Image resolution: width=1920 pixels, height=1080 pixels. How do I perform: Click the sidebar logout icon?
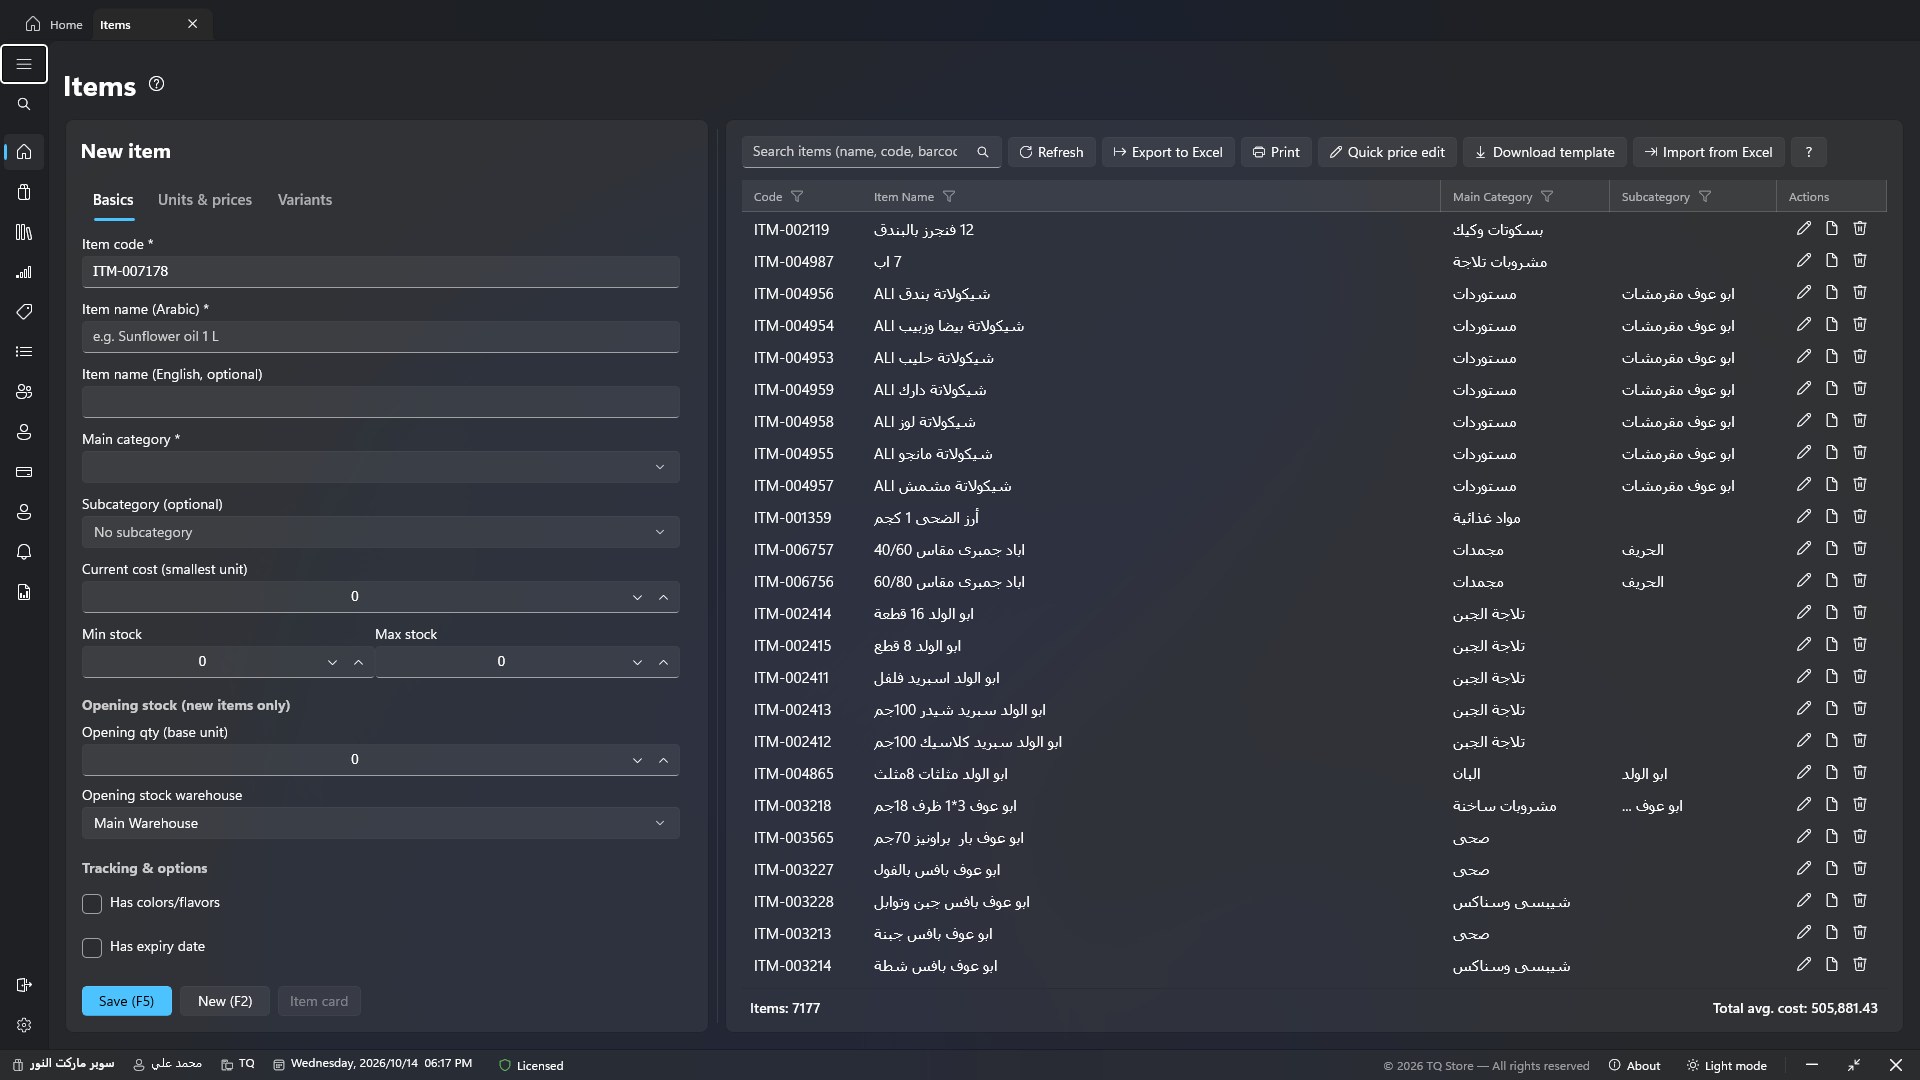[24, 985]
